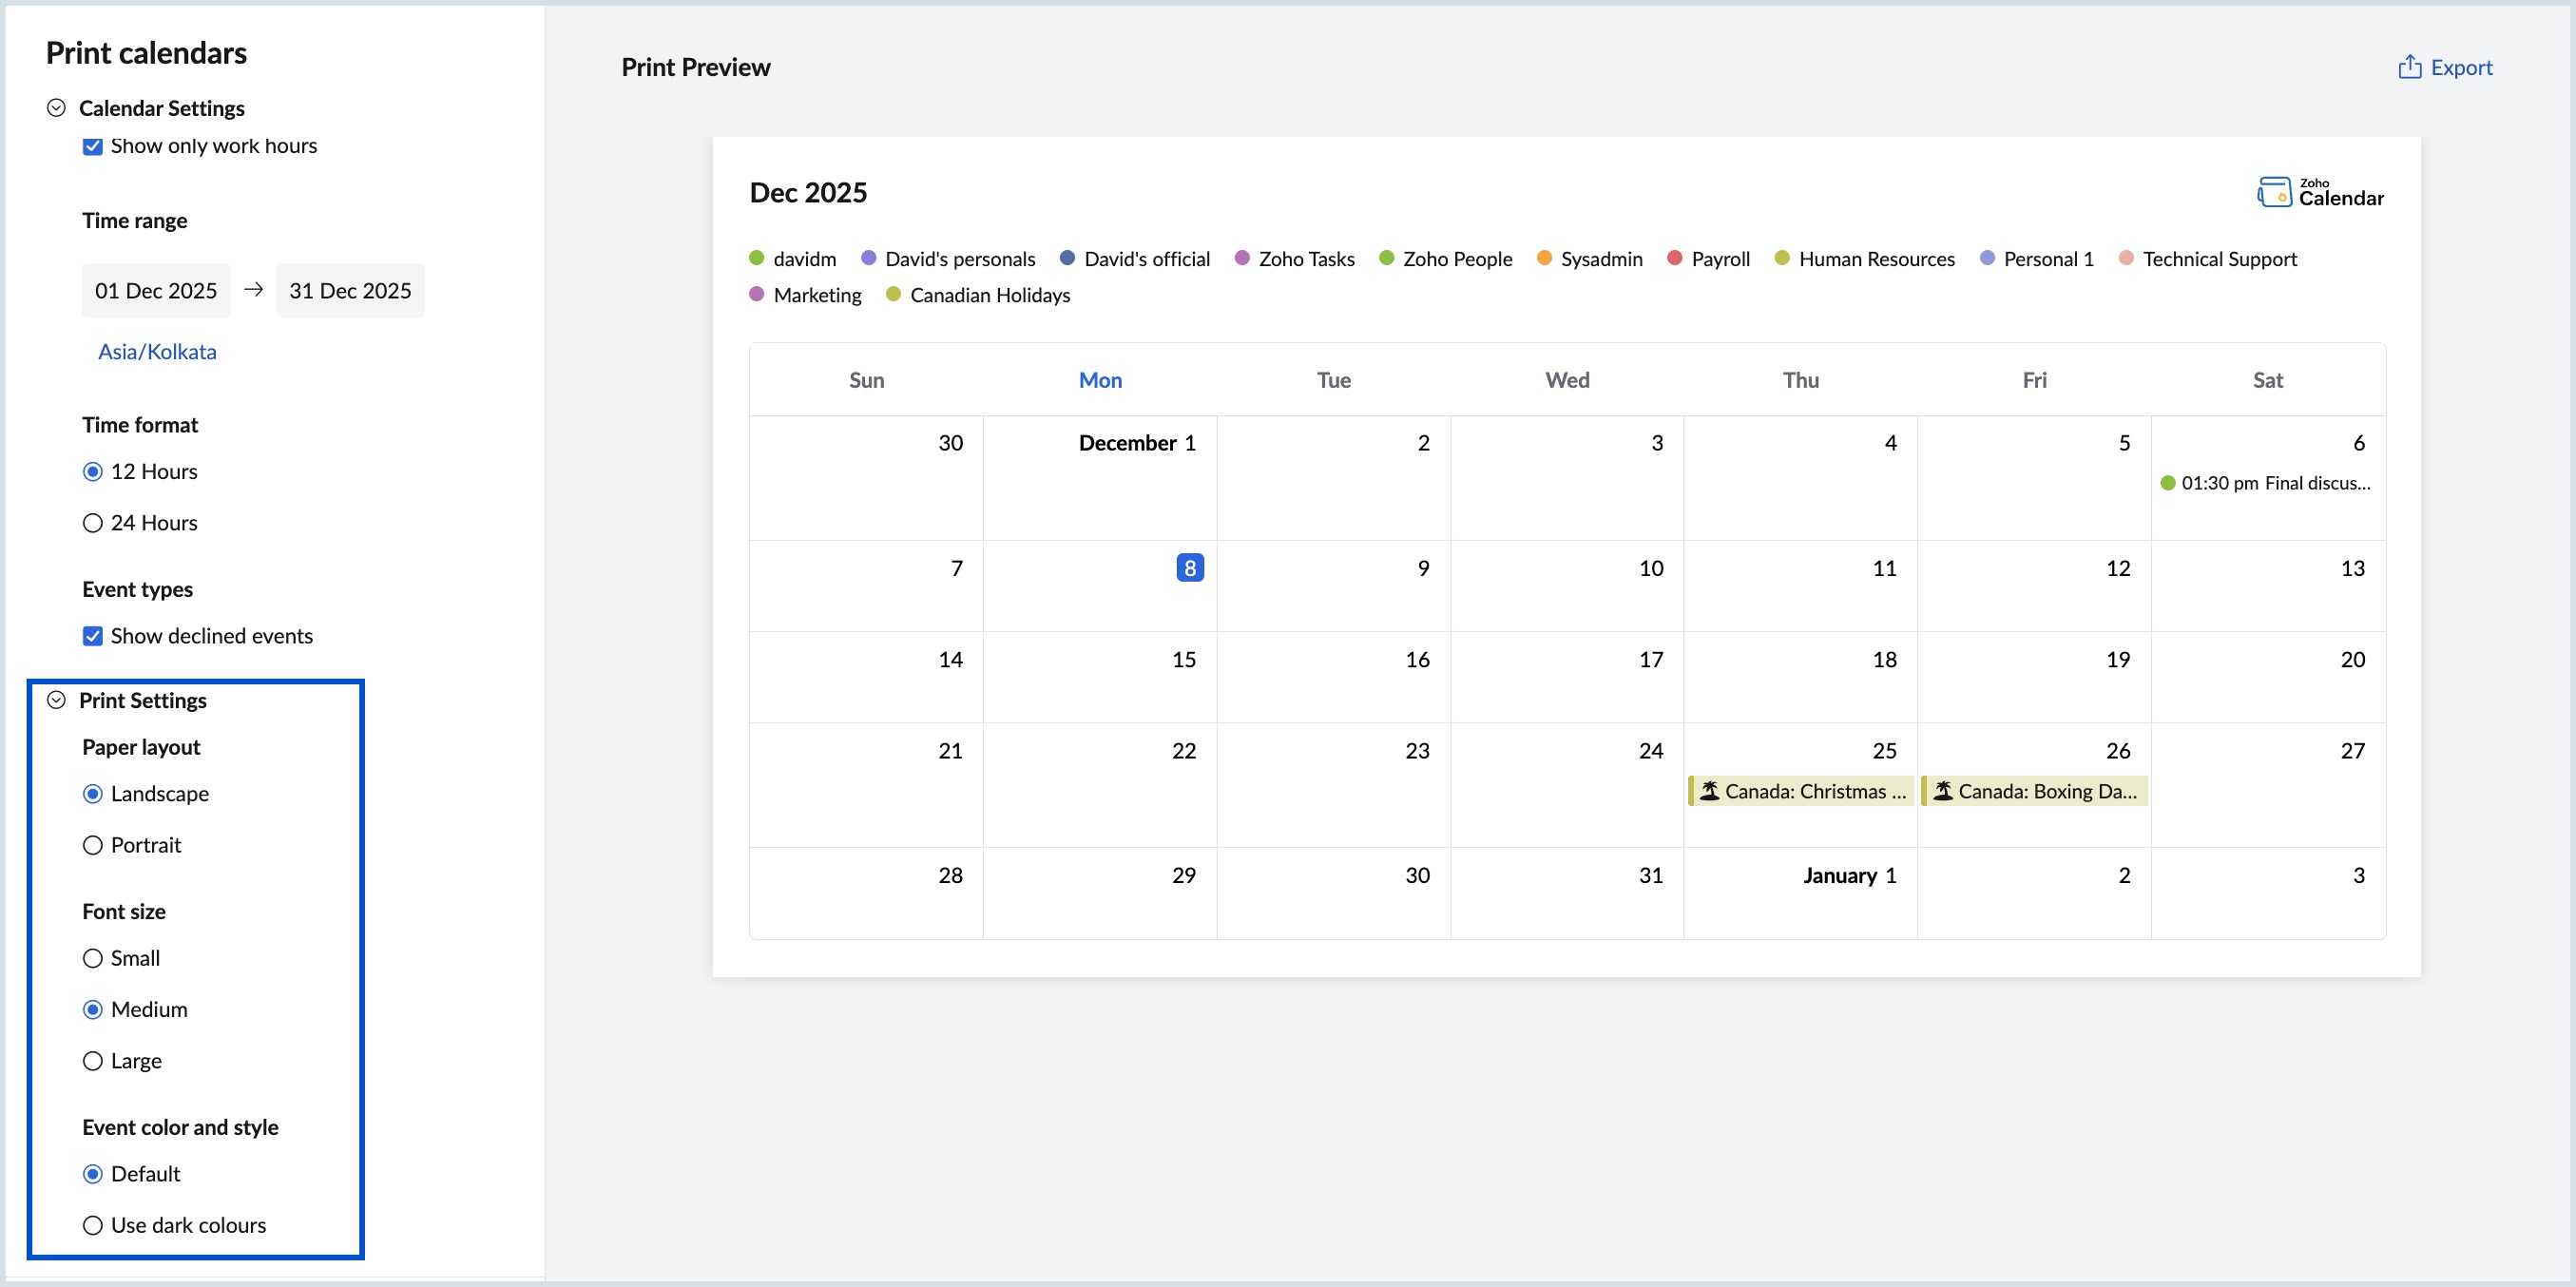Open the start date 01 Dec 2025 picker

(156, 290)
